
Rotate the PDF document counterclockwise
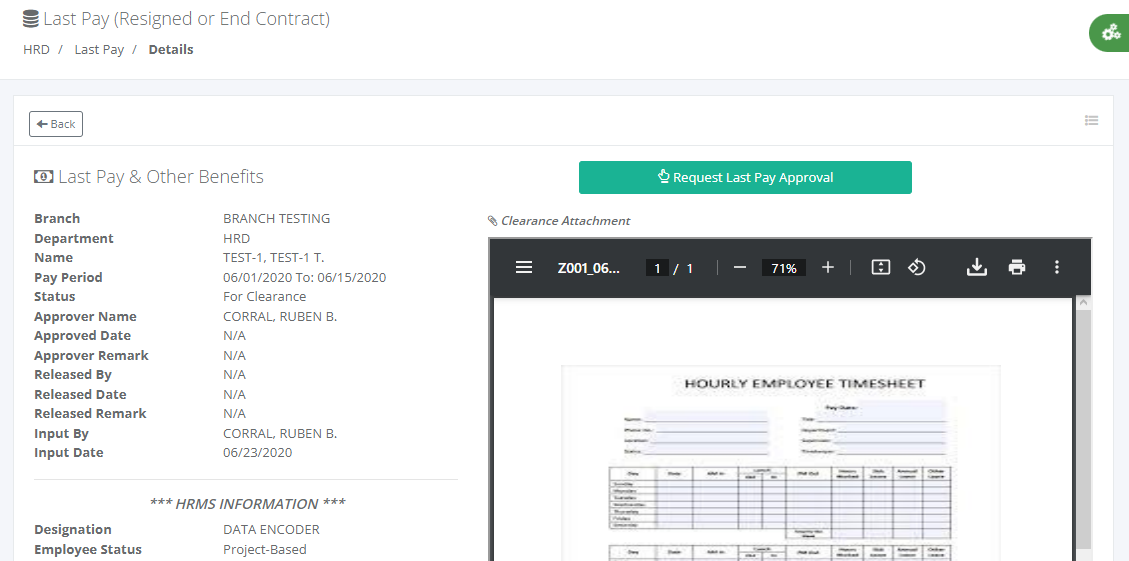[x=917, y=268]
